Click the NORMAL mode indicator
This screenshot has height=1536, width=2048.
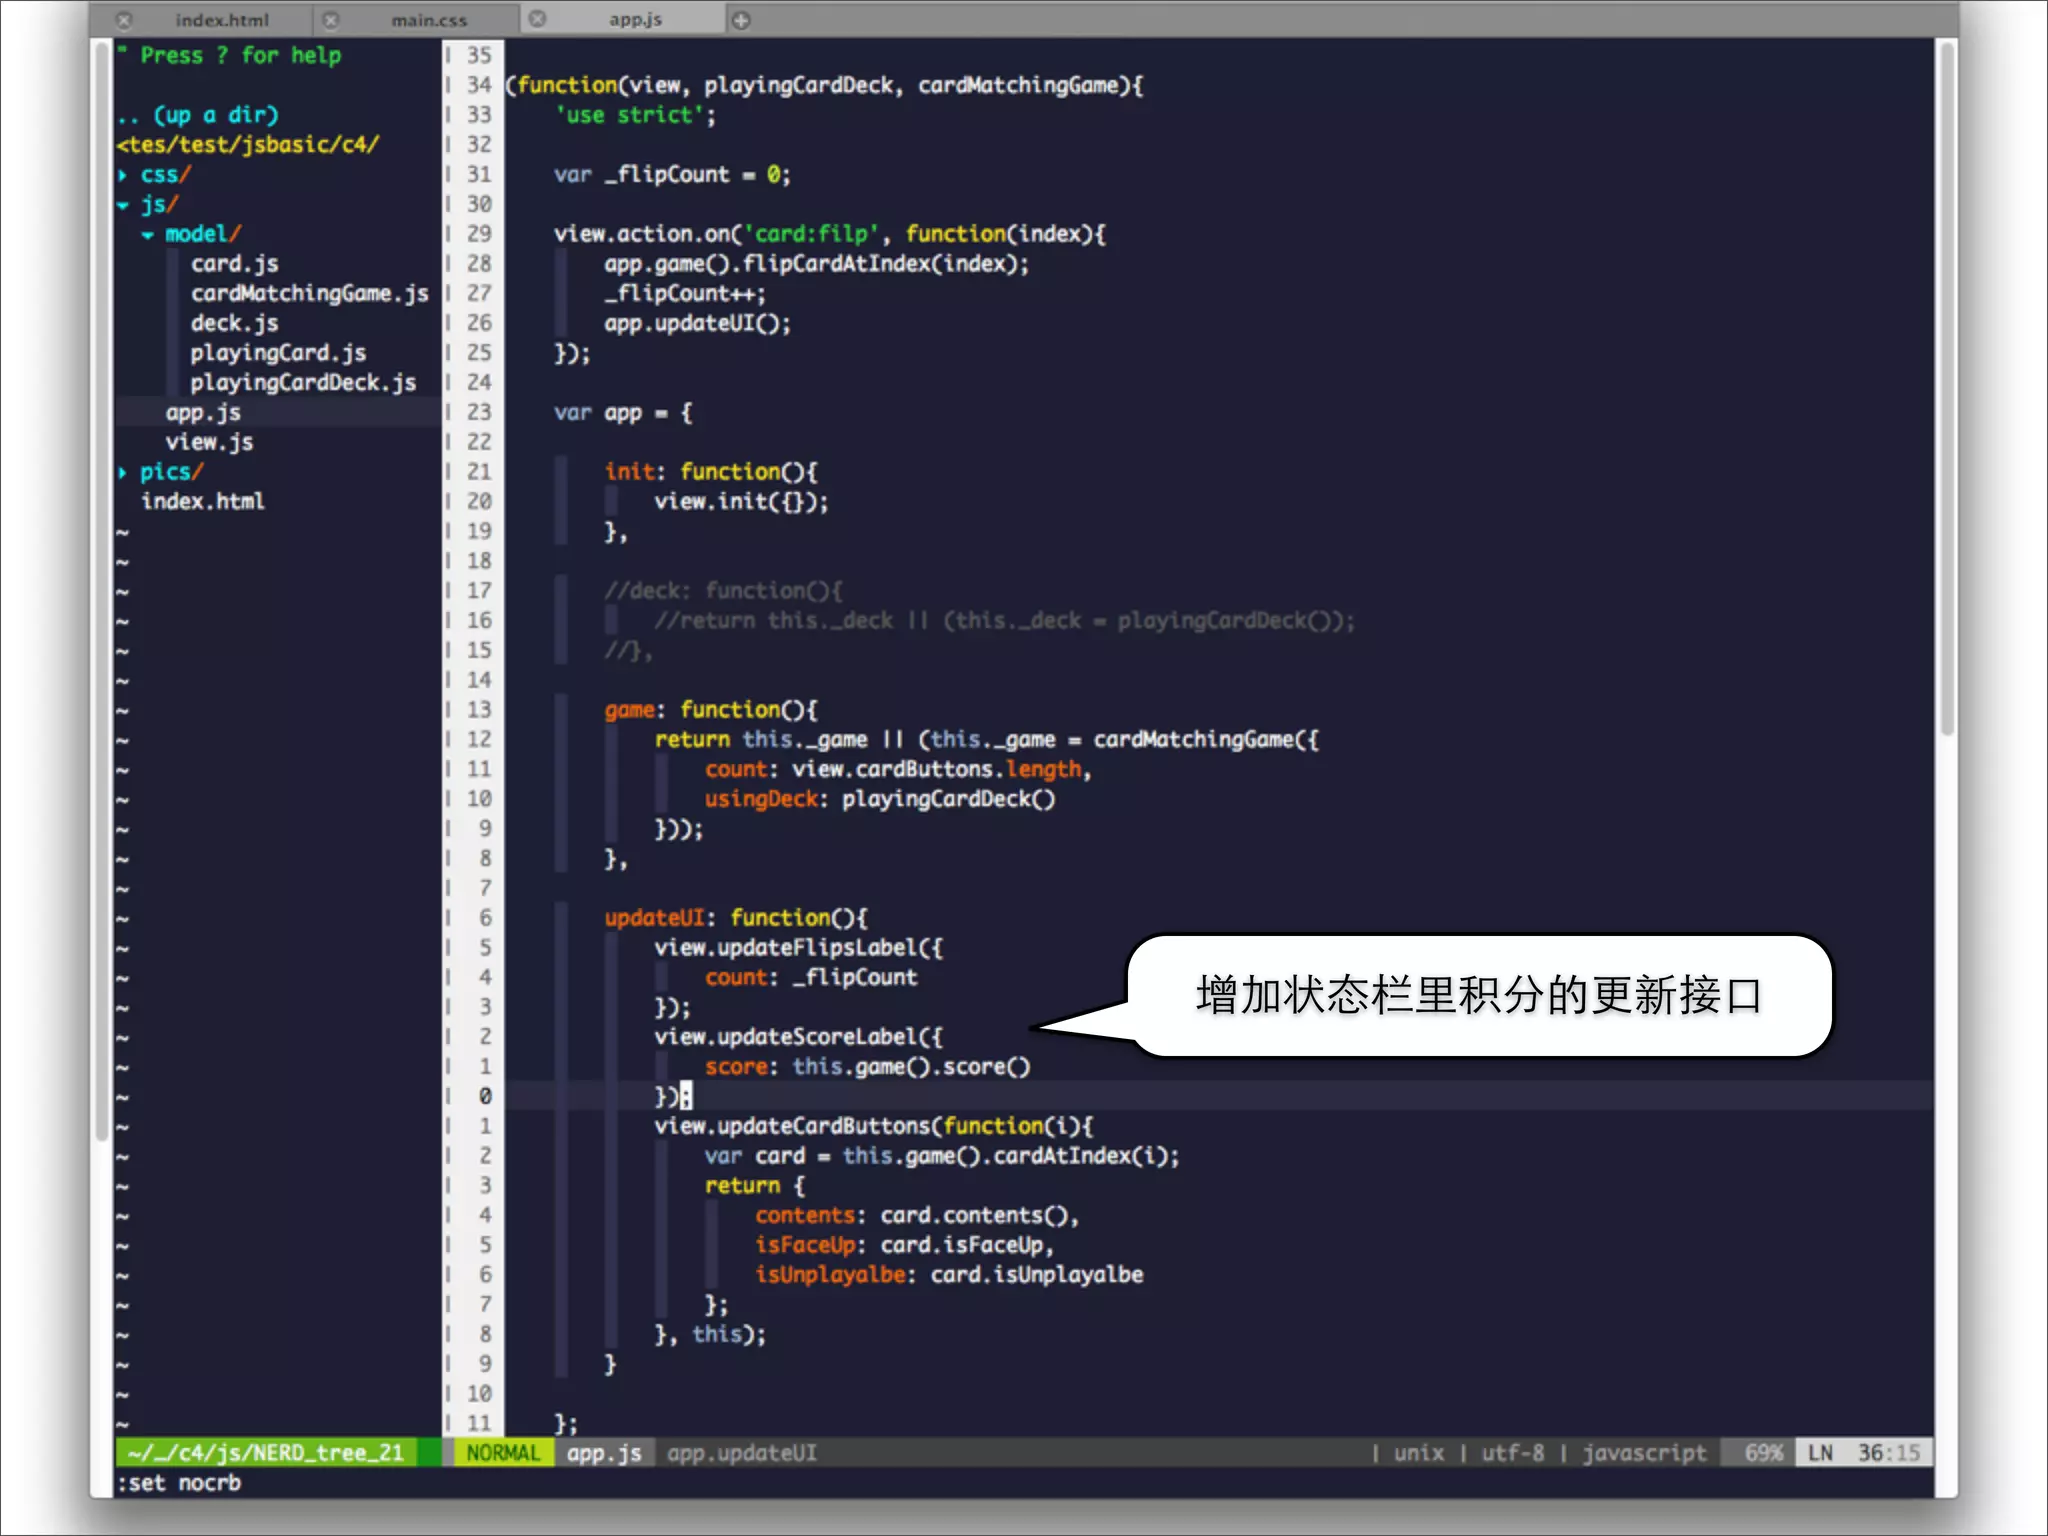point(503,1453)
